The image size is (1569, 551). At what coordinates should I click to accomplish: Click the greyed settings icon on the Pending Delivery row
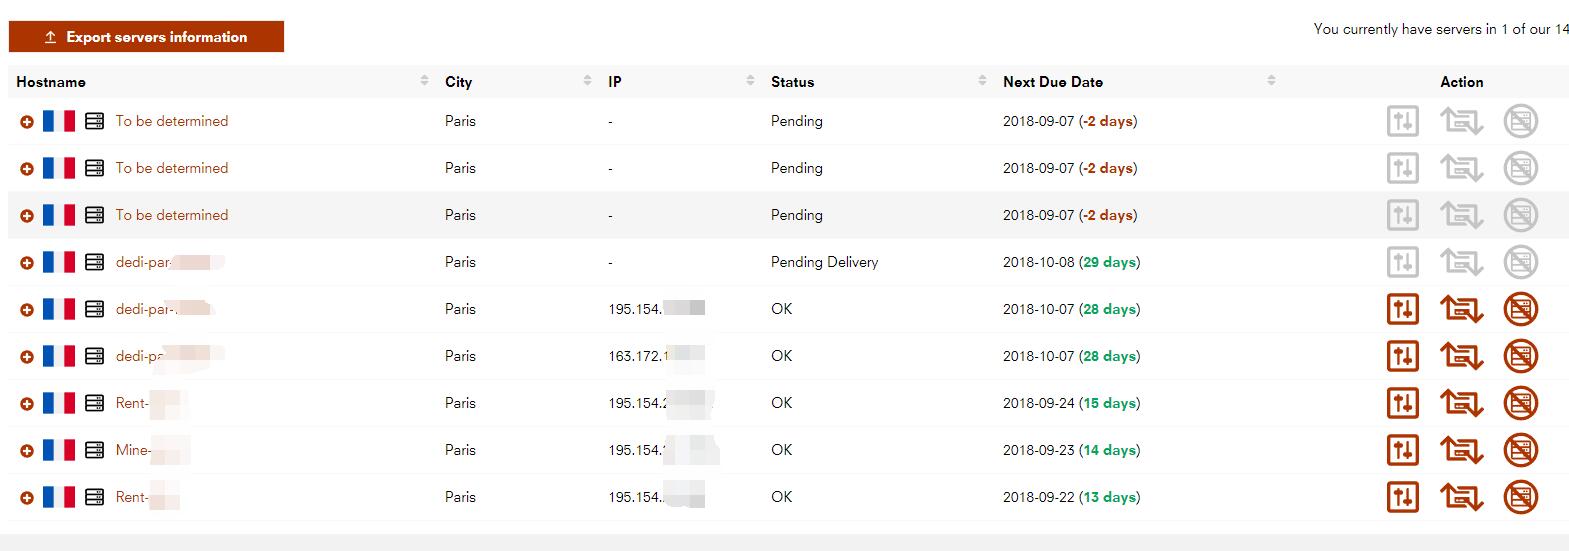tap(1403, 262)
